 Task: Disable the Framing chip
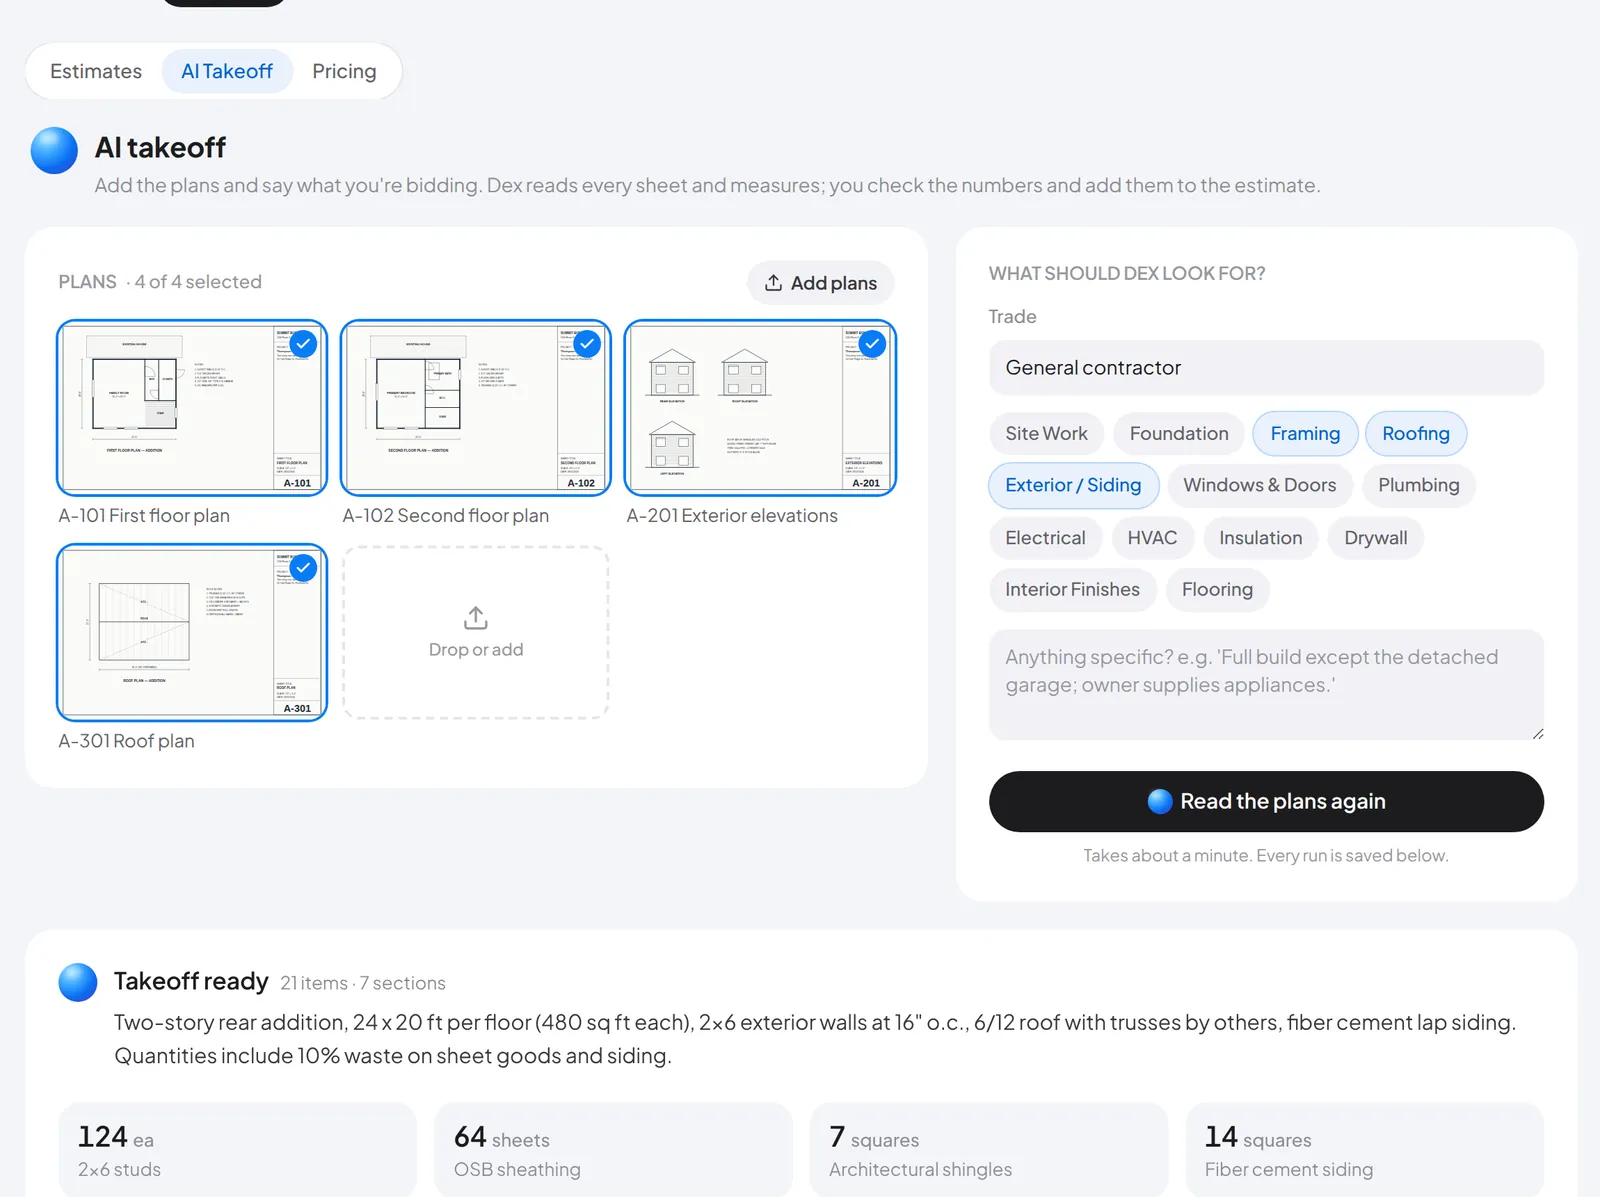pos(1305,434)
